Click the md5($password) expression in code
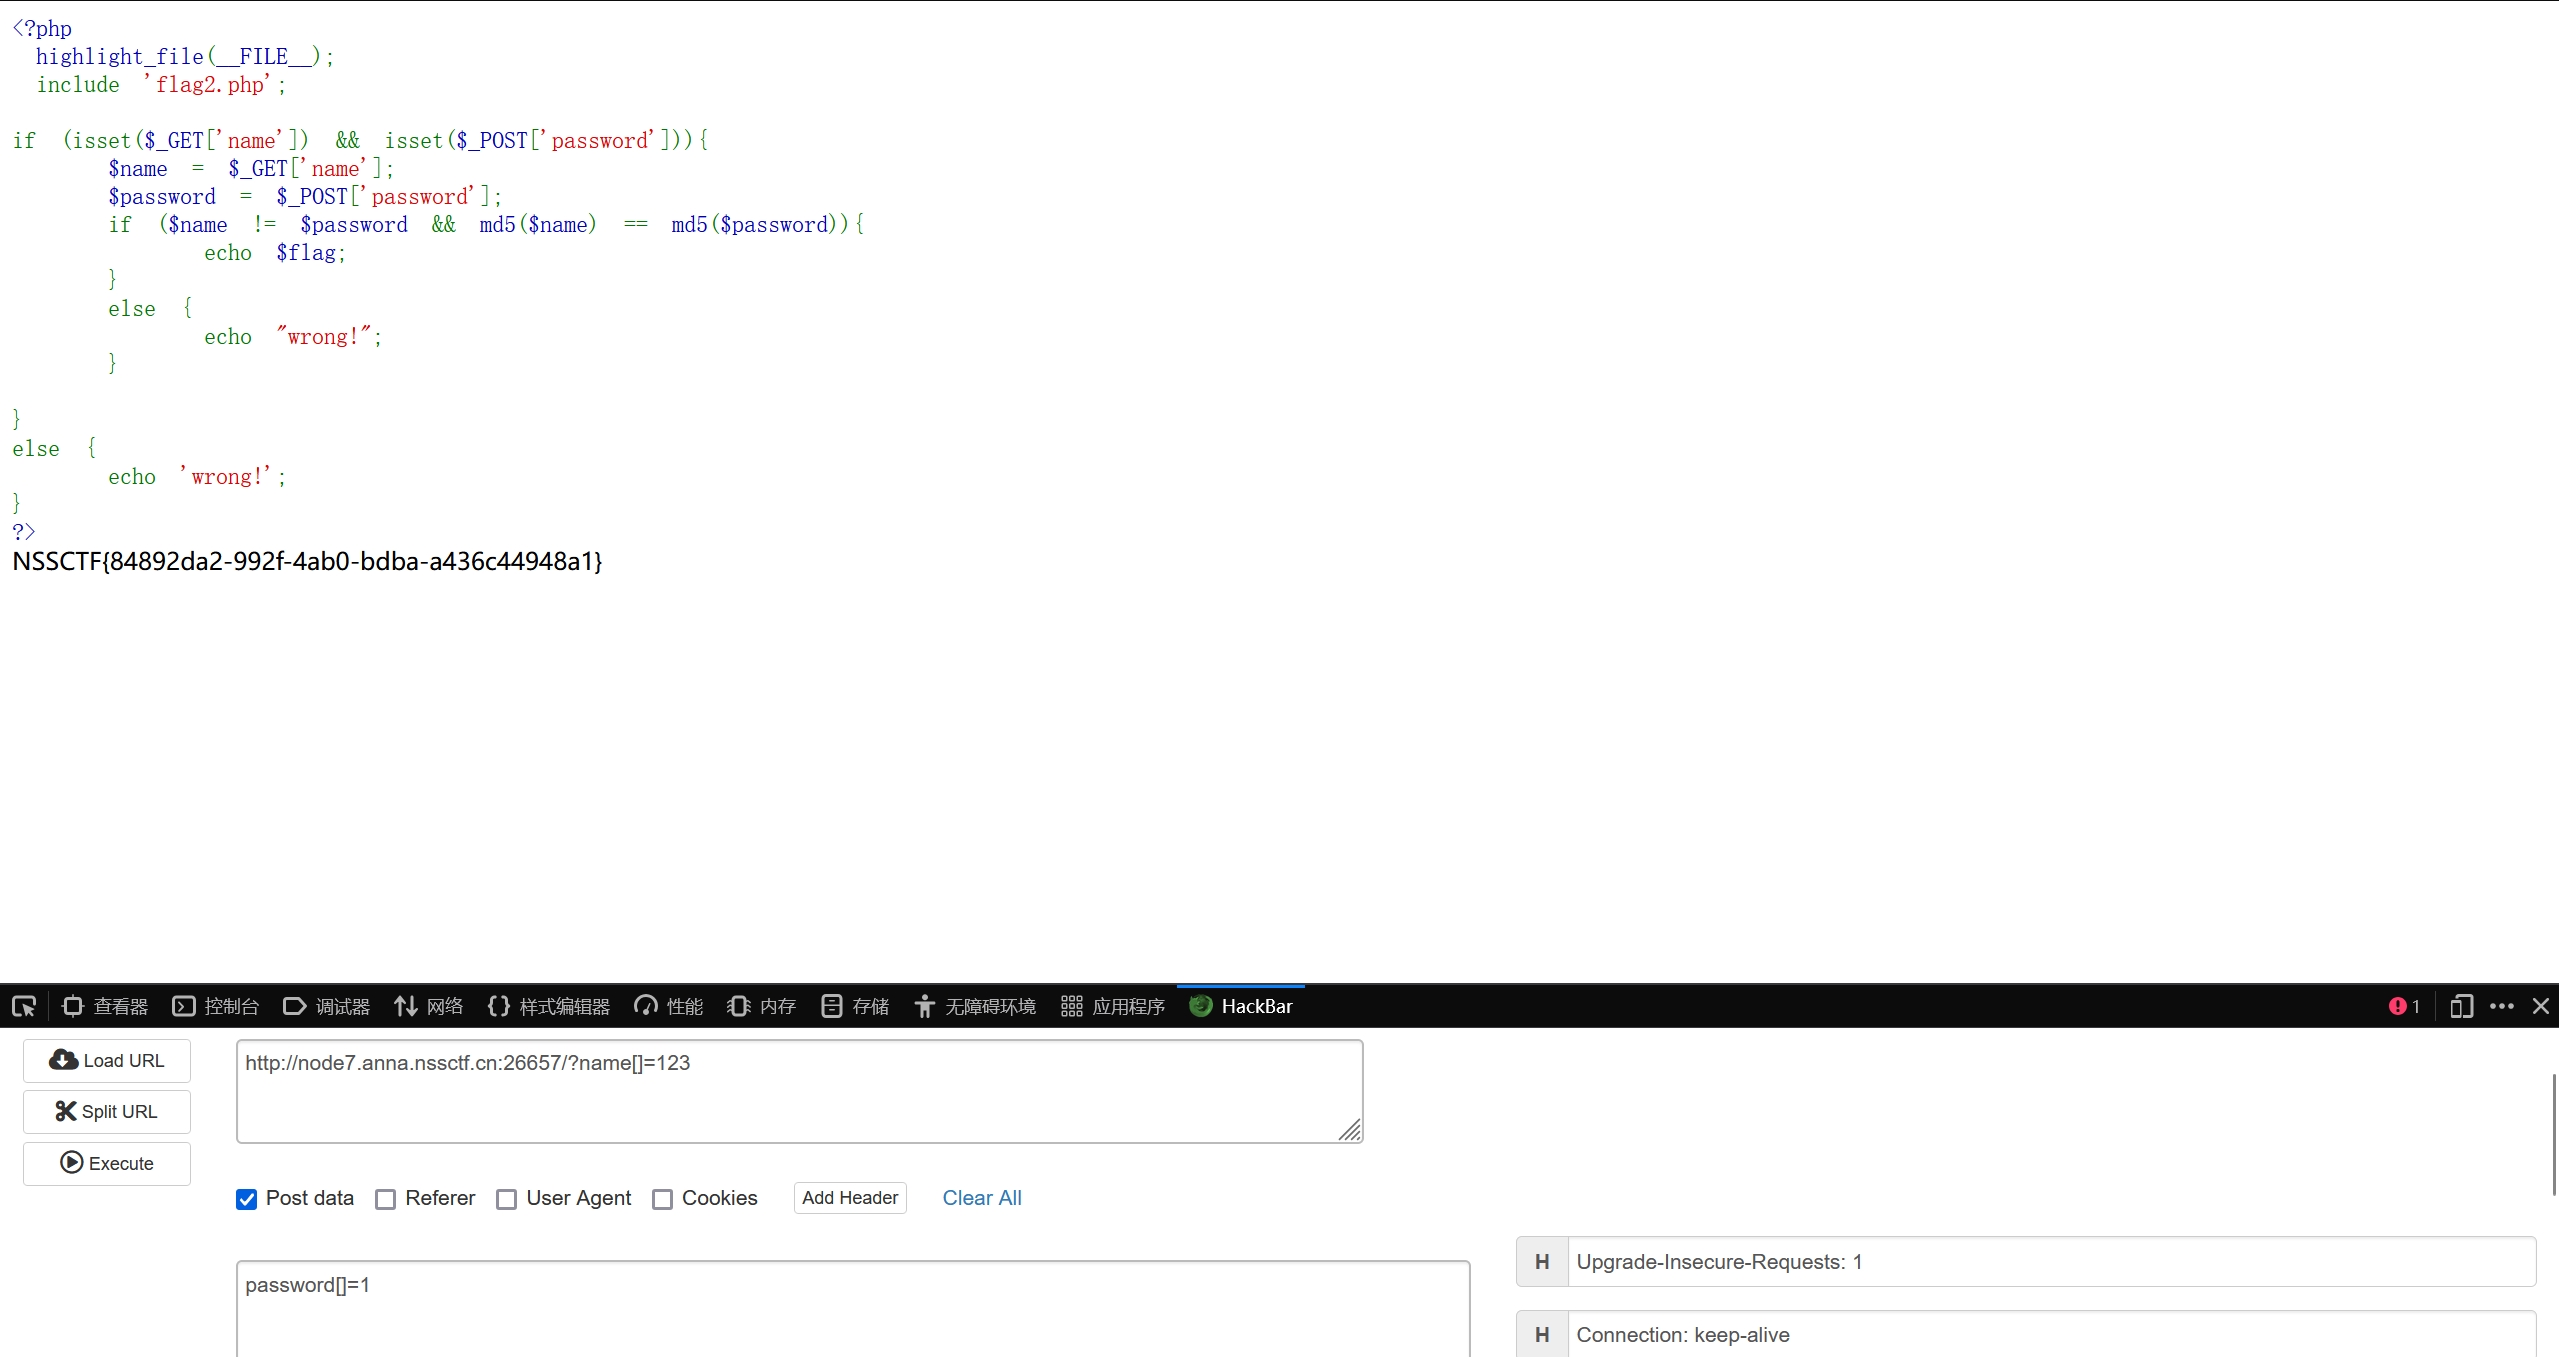The image size is (2559, 1357). [759, 225]
